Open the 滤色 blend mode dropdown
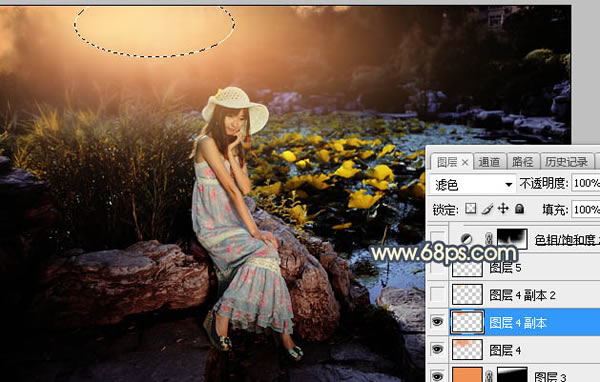Image resolution: width=600 pixels, height=382 pixels. coord(472,184)
